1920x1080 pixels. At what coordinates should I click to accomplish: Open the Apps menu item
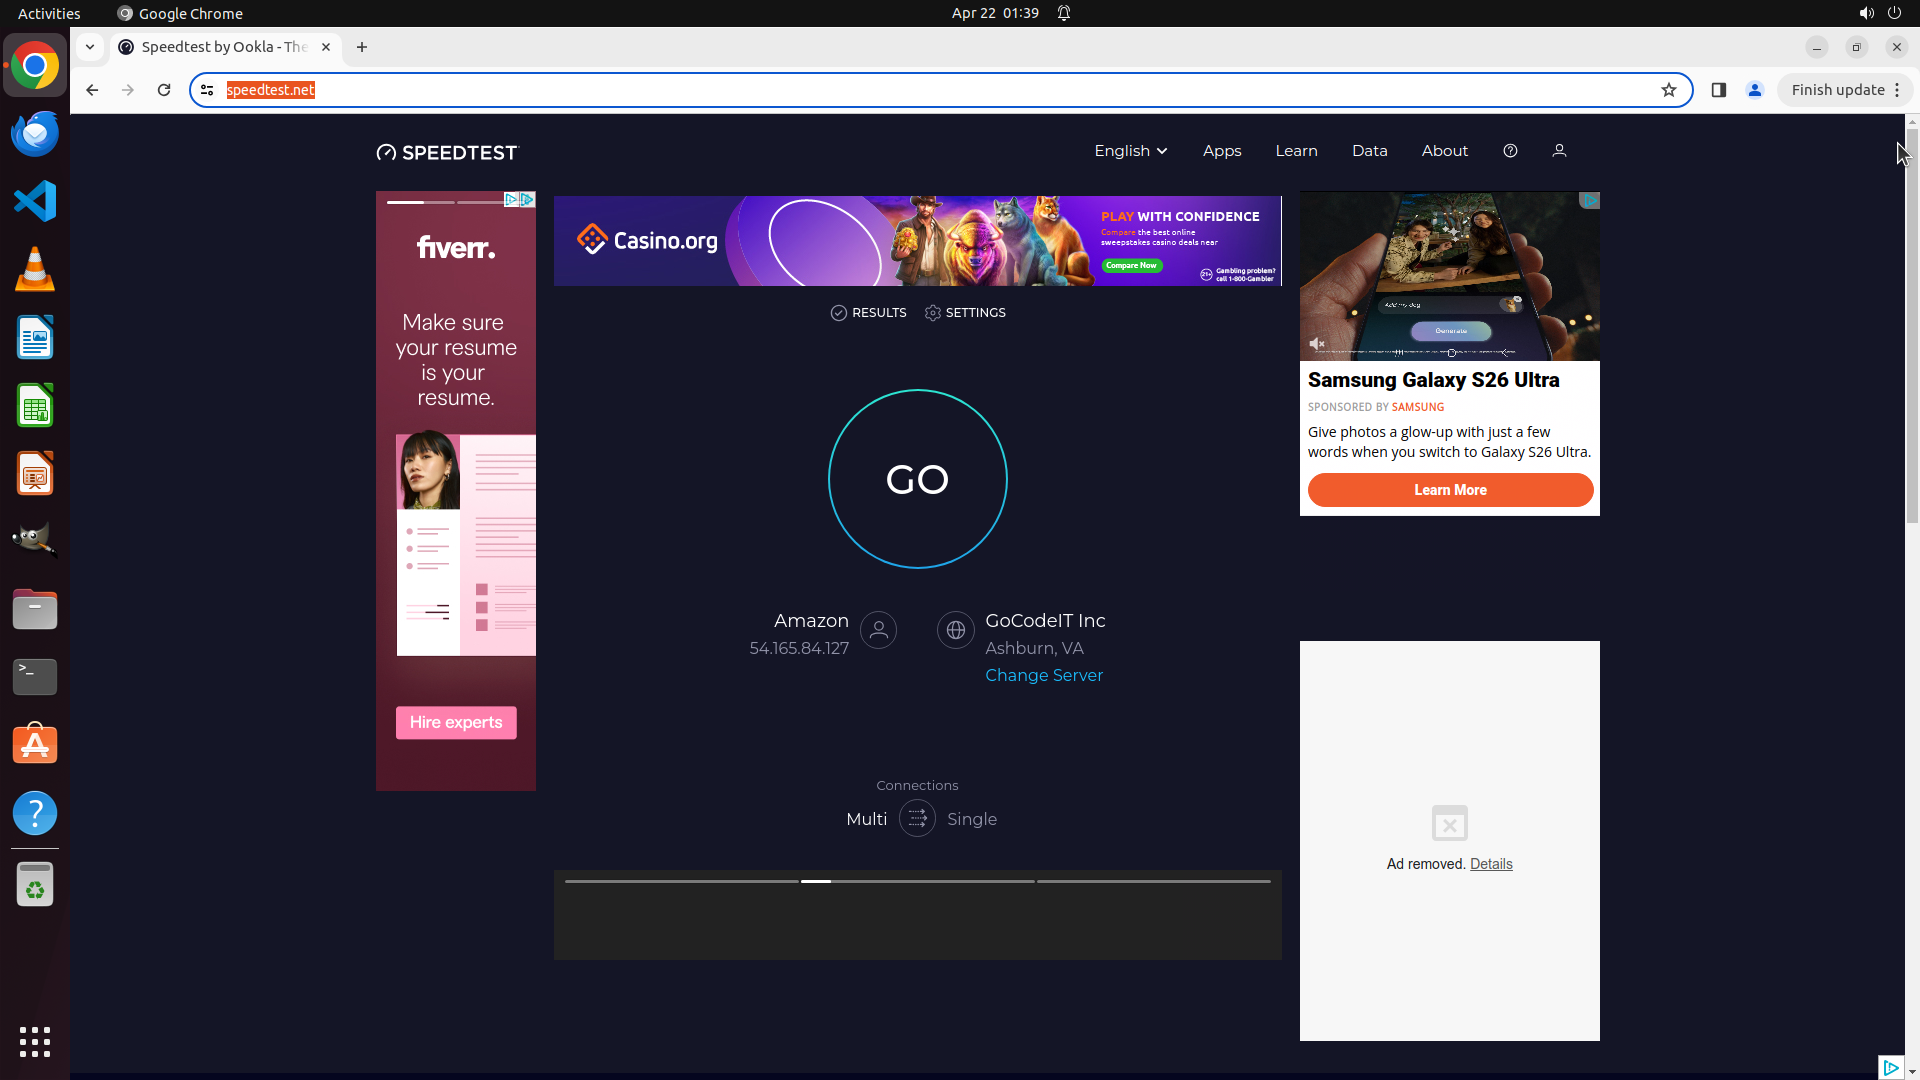1221,151
